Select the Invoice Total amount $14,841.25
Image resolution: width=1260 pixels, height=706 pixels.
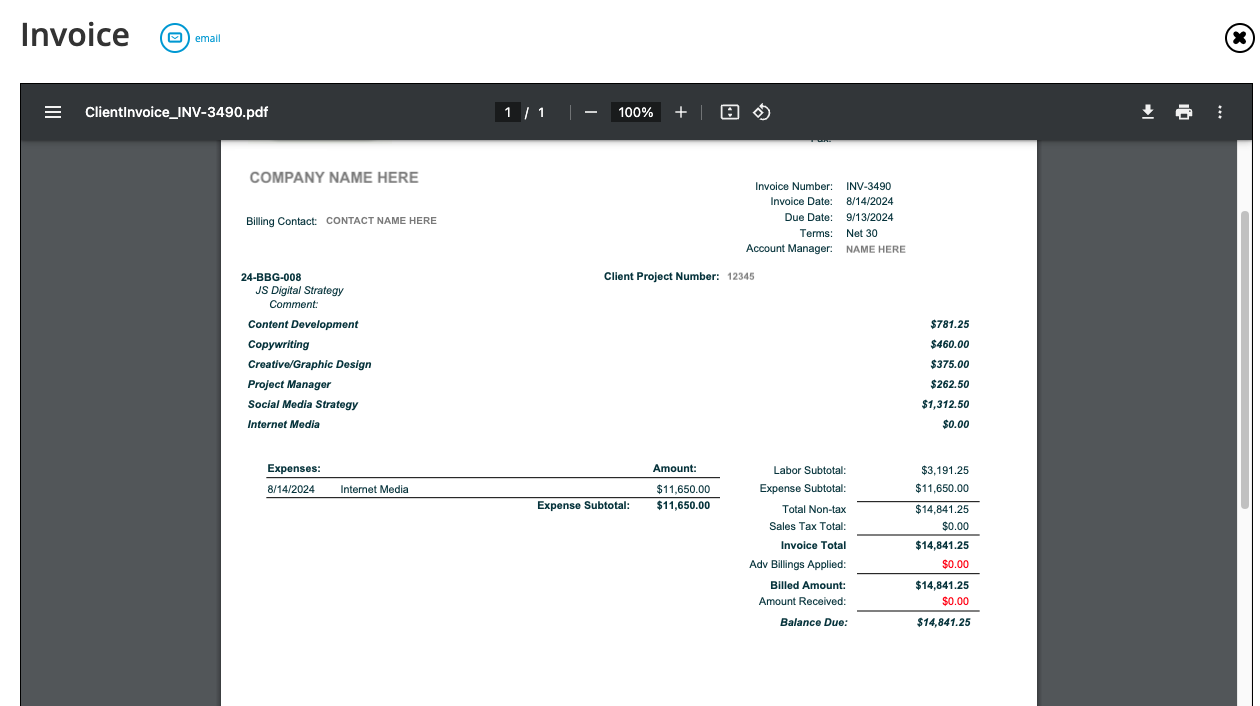(944, 545)
